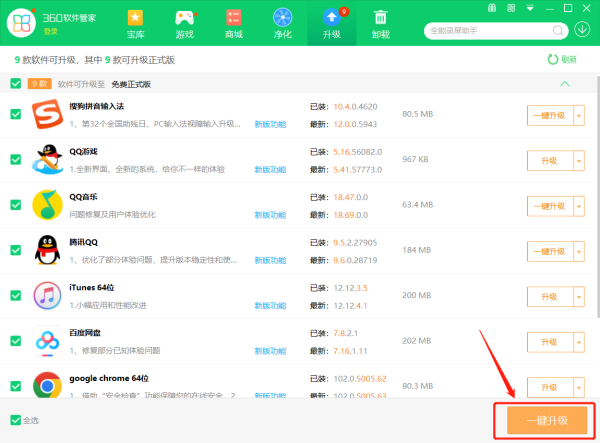Click the 80.5 MB size value
The width and height of the screenshot is (600, 443).
pos(417,114)
